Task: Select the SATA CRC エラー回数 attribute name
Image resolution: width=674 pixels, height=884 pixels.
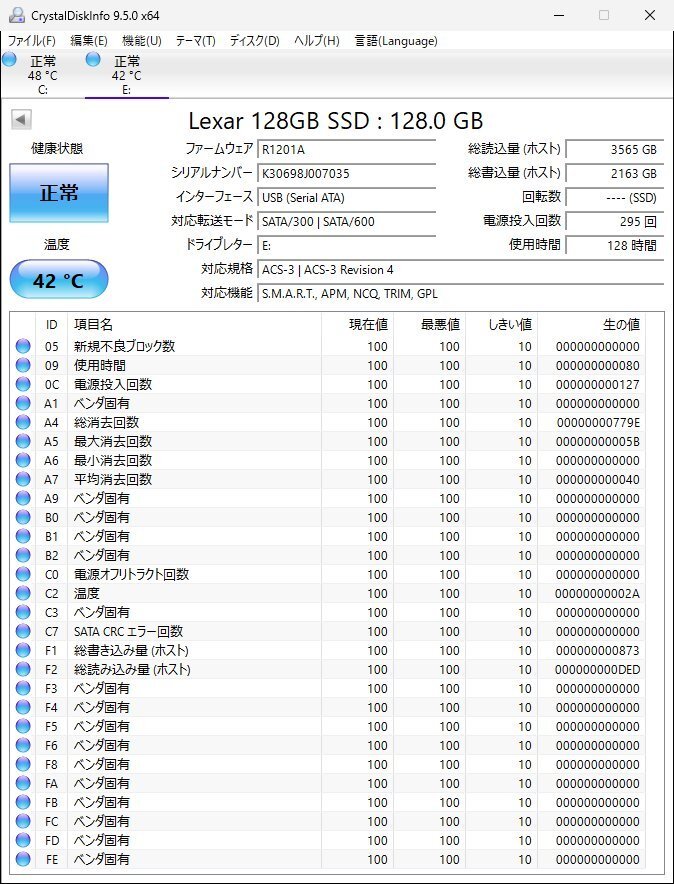Action: [128, 631]
